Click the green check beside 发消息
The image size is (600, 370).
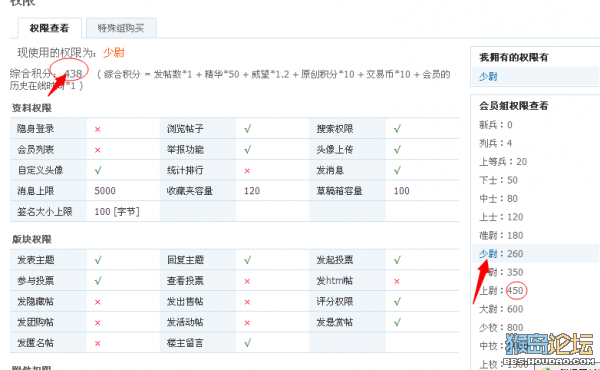pos(397,170)
